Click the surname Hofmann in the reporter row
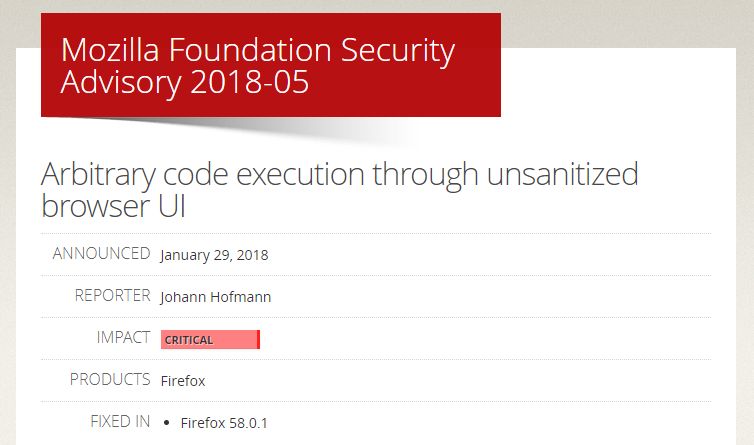 241,297
